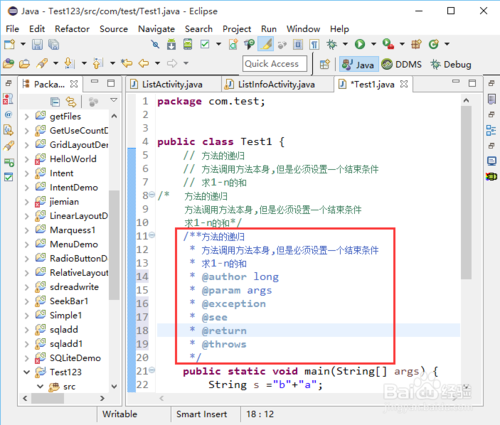The width and height of the screenshot is (500, 425).
Task: Click the green Run toolbar icon
Action: tap(360, 44)
